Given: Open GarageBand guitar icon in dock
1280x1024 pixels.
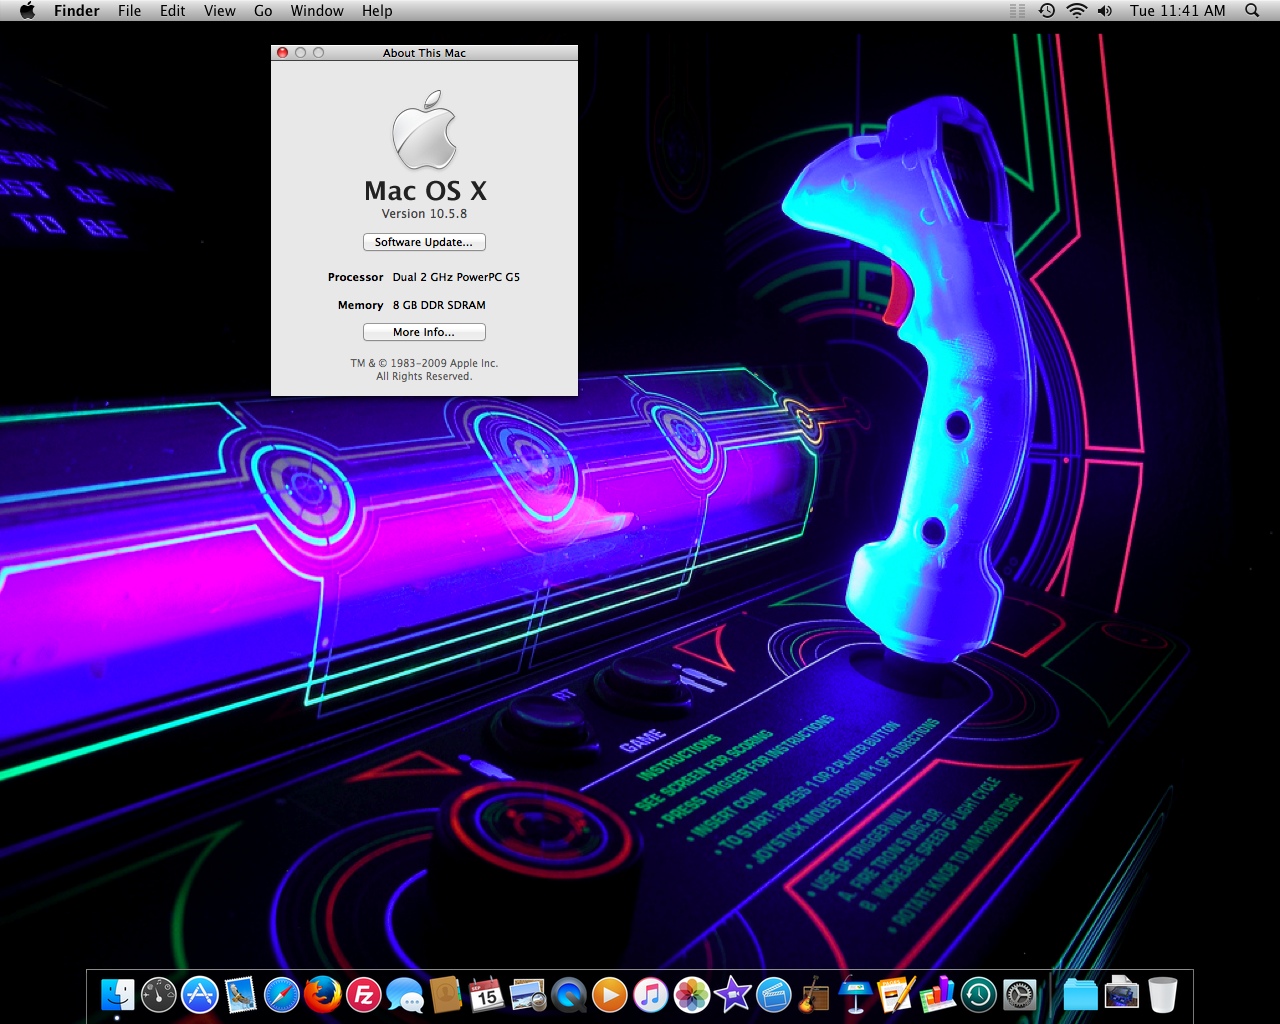Looking at the screenshot, I should point(815,995).
